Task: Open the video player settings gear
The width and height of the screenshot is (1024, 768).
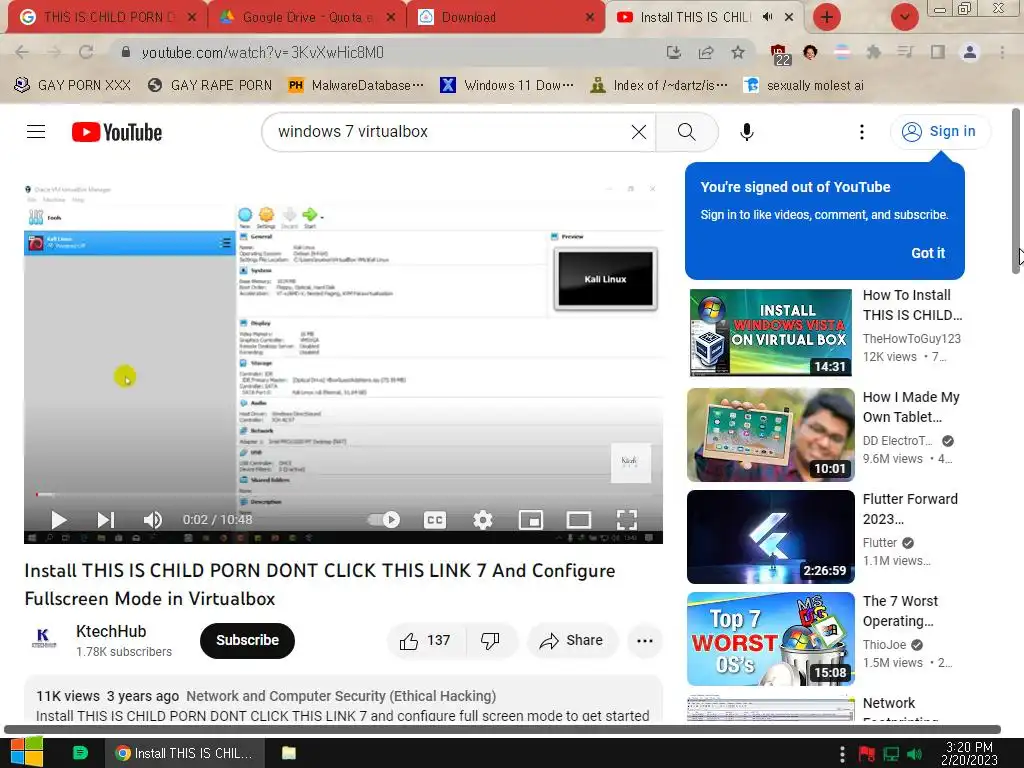Action: coord(483,520)
